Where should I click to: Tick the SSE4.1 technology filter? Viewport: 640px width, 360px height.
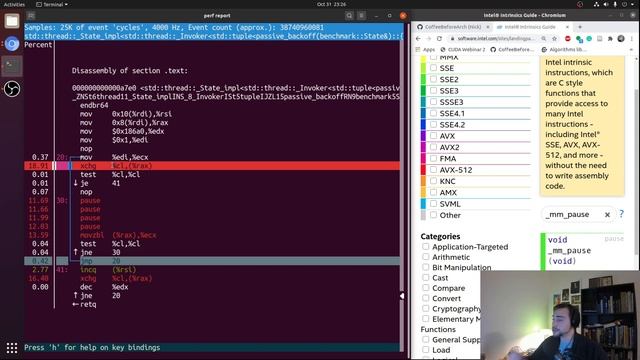[433, 113]
